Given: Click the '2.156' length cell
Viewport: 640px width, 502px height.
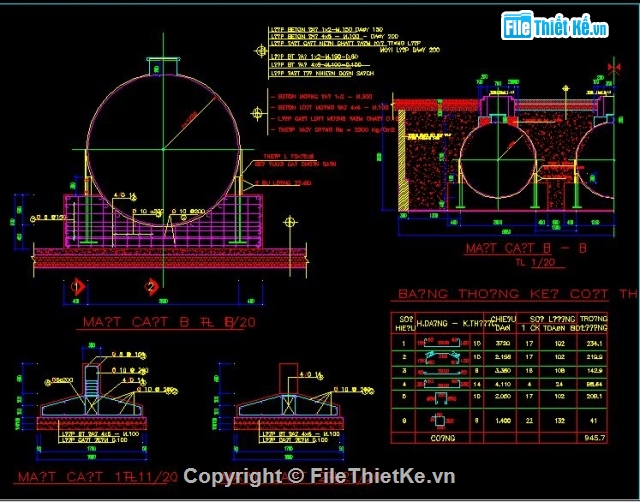Looking at the screenshot, I should point(502,357).
